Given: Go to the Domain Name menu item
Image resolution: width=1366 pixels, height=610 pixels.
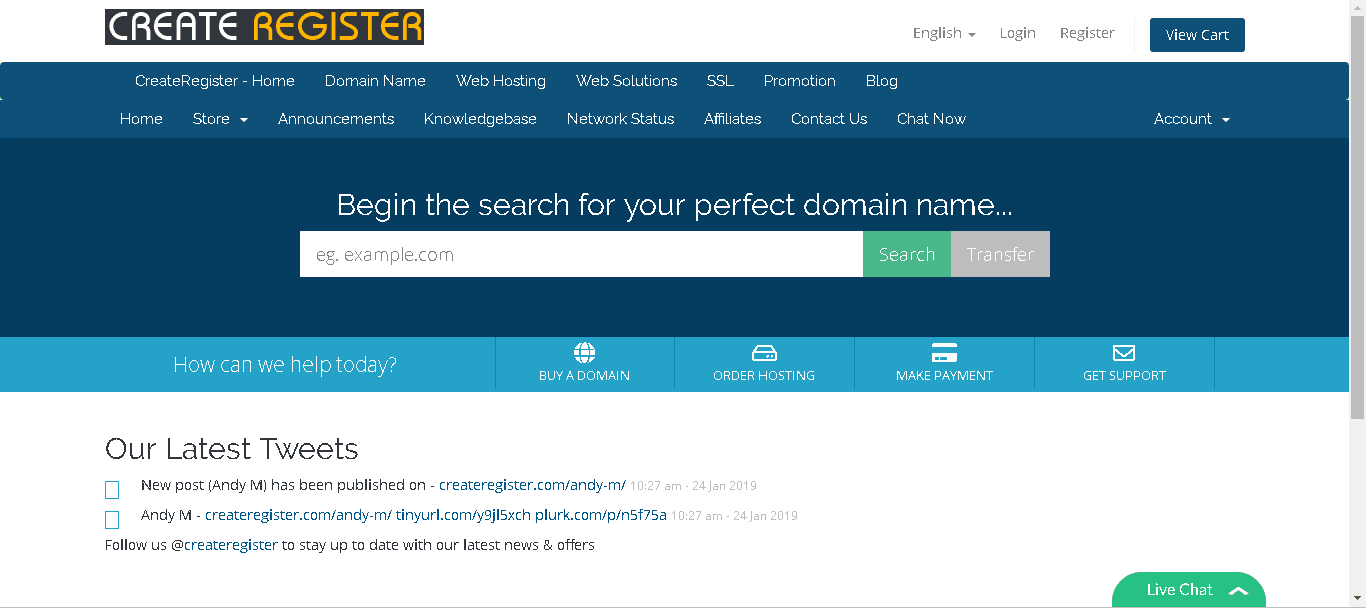Looking at the screenshot, I should (375, 81).
